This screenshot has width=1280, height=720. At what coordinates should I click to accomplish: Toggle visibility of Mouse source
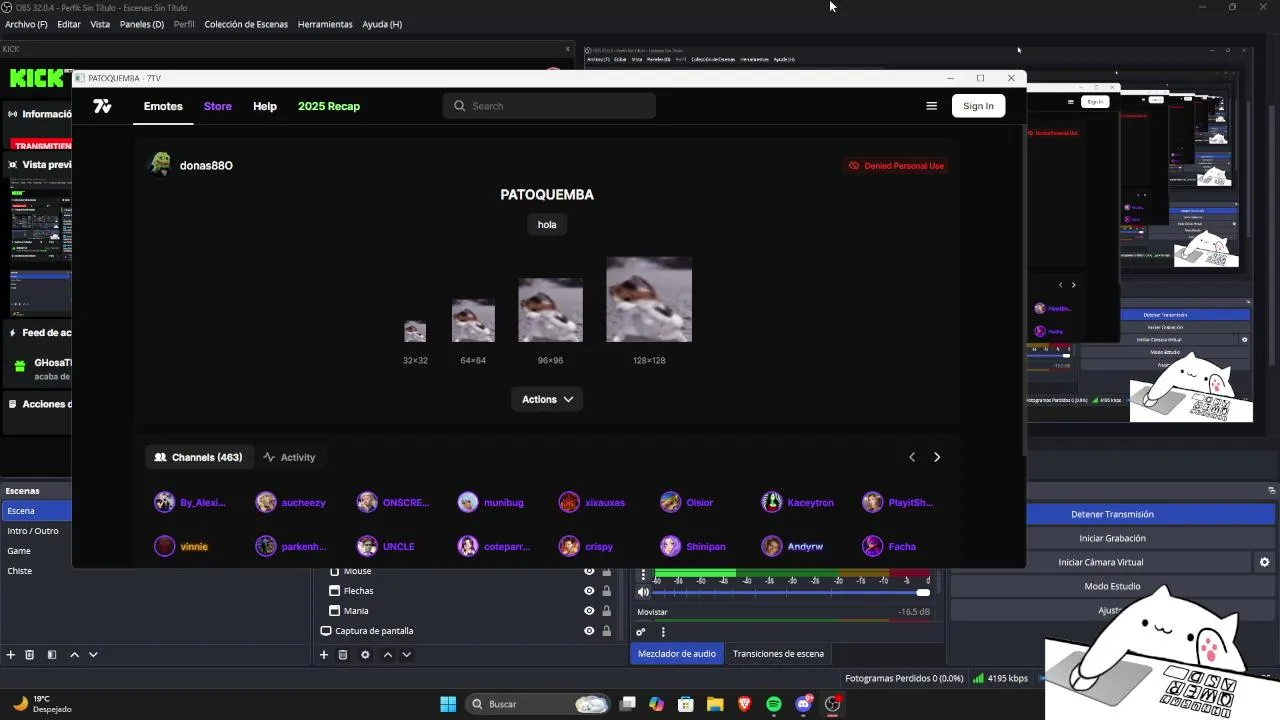pos(589,571)
